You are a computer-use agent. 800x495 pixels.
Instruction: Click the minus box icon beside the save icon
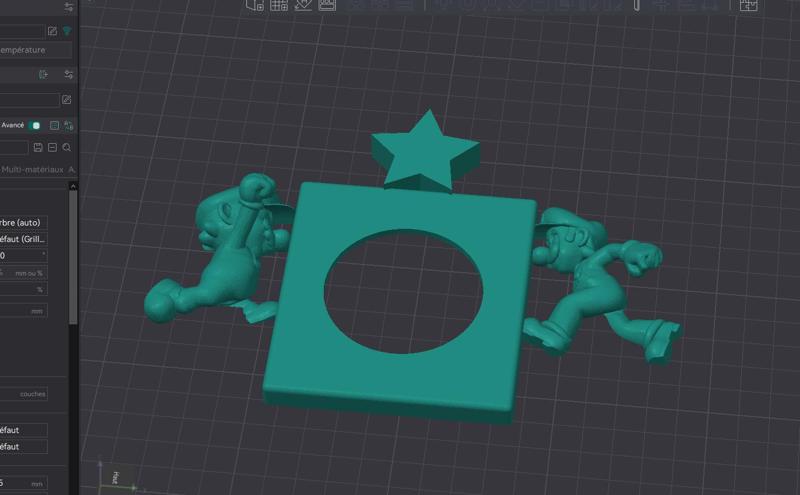52,147
